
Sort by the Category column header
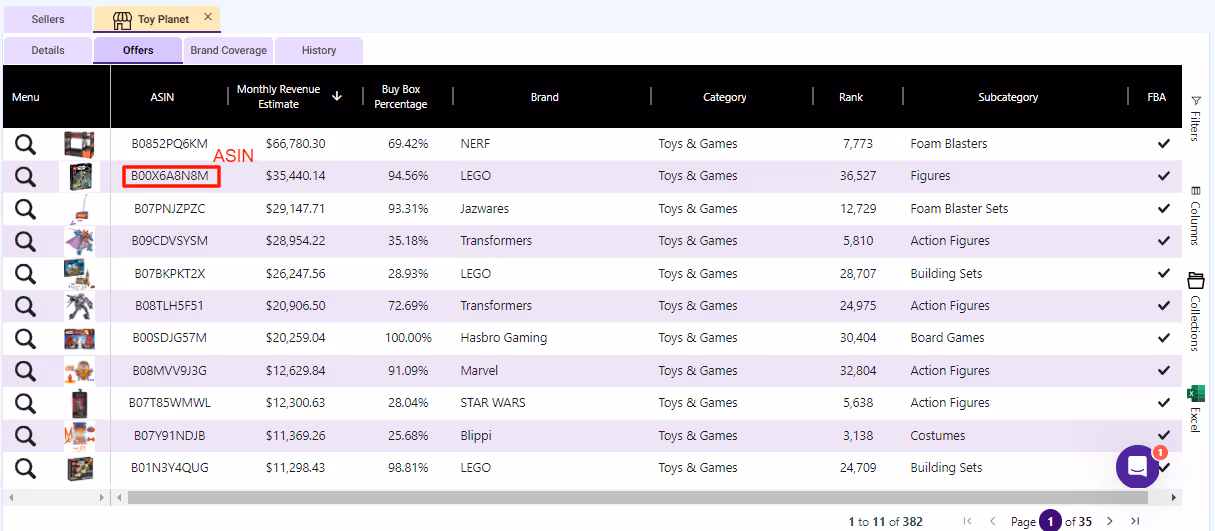click(725, 97)
